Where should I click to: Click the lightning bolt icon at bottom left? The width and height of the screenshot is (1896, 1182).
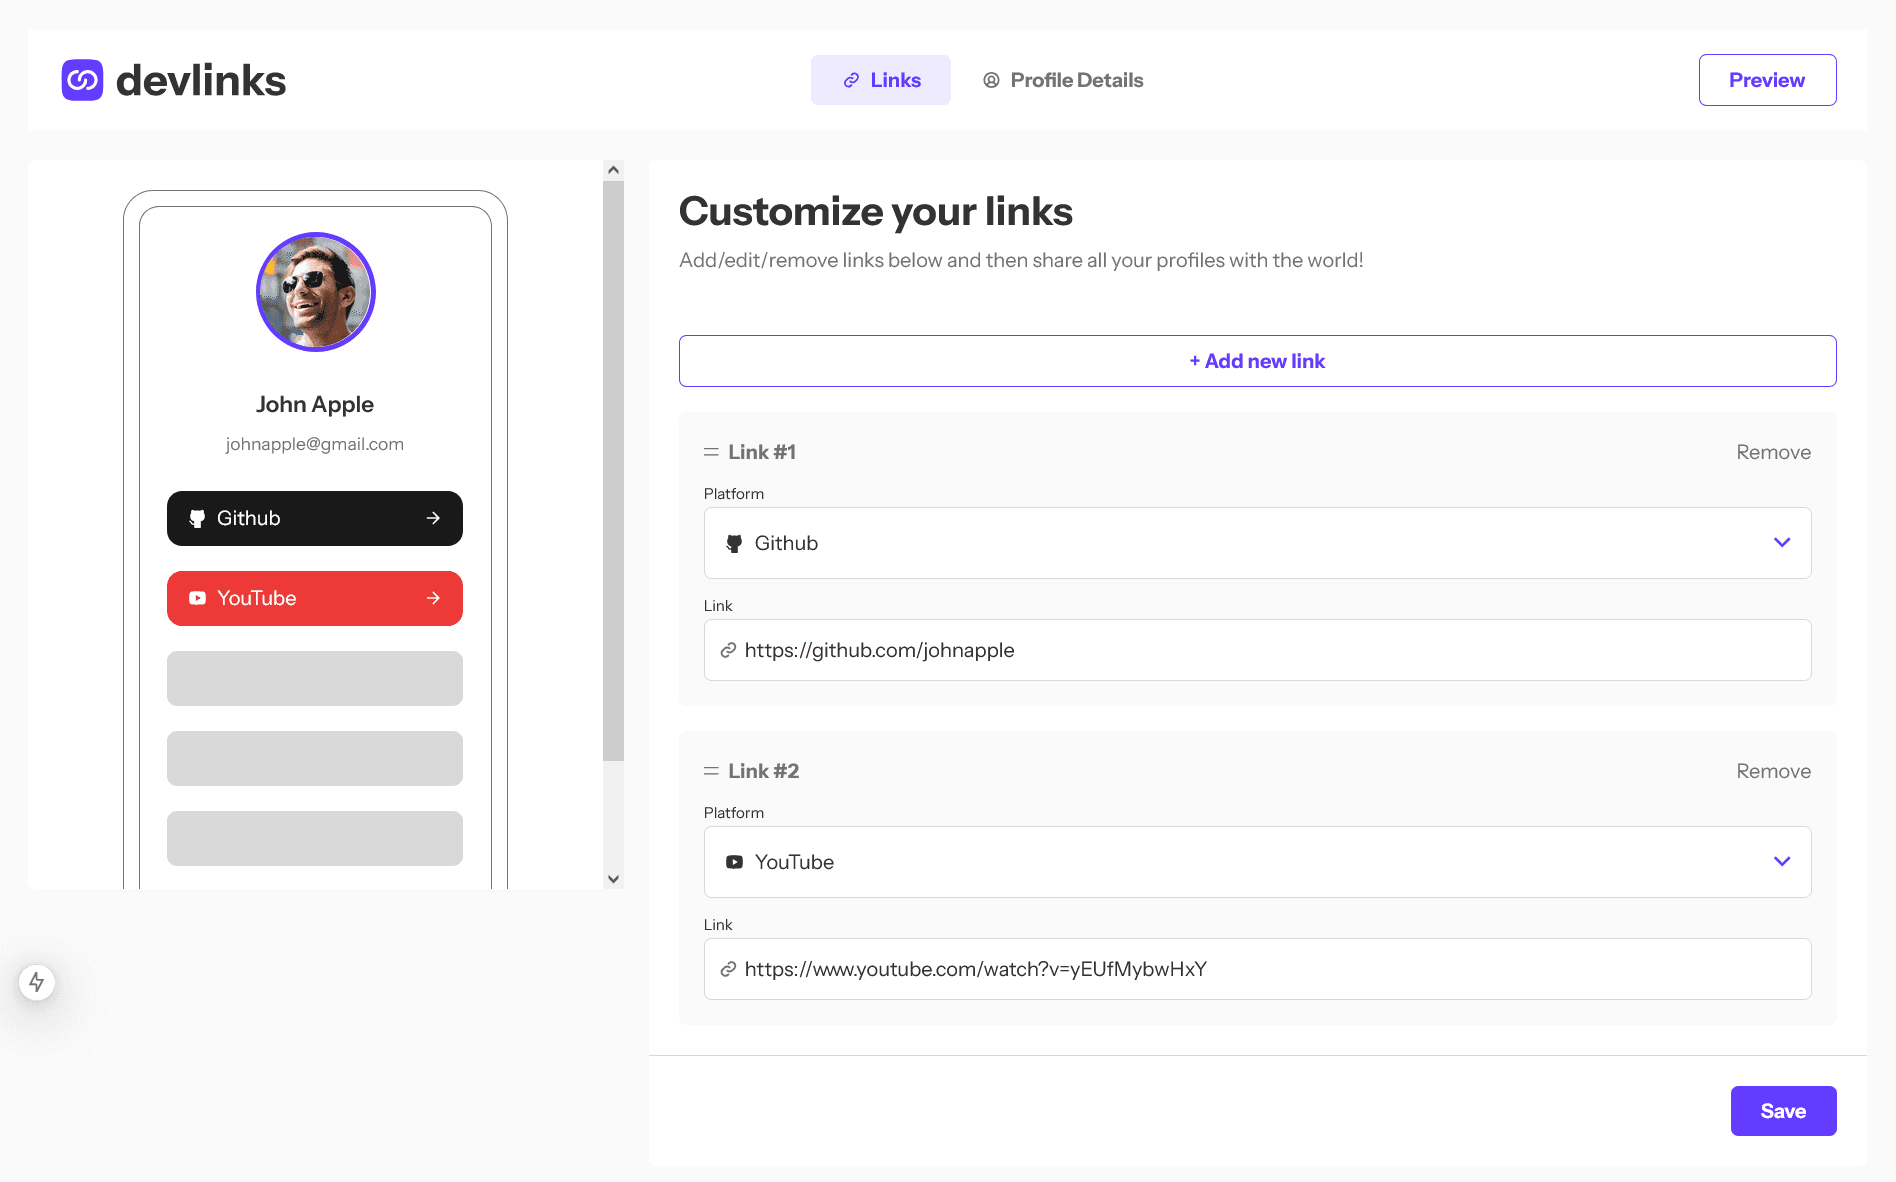(x=37, y=982)
